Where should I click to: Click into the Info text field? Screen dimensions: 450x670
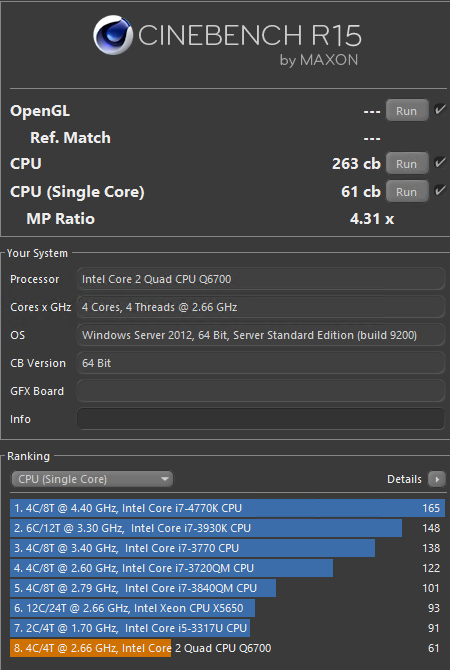pyautogui.click(x=261, y=419)
